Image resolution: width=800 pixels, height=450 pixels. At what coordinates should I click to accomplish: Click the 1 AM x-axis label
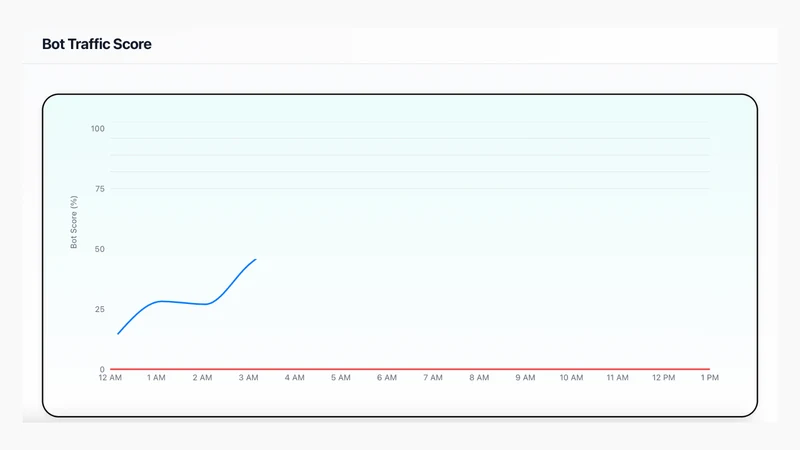156,378
